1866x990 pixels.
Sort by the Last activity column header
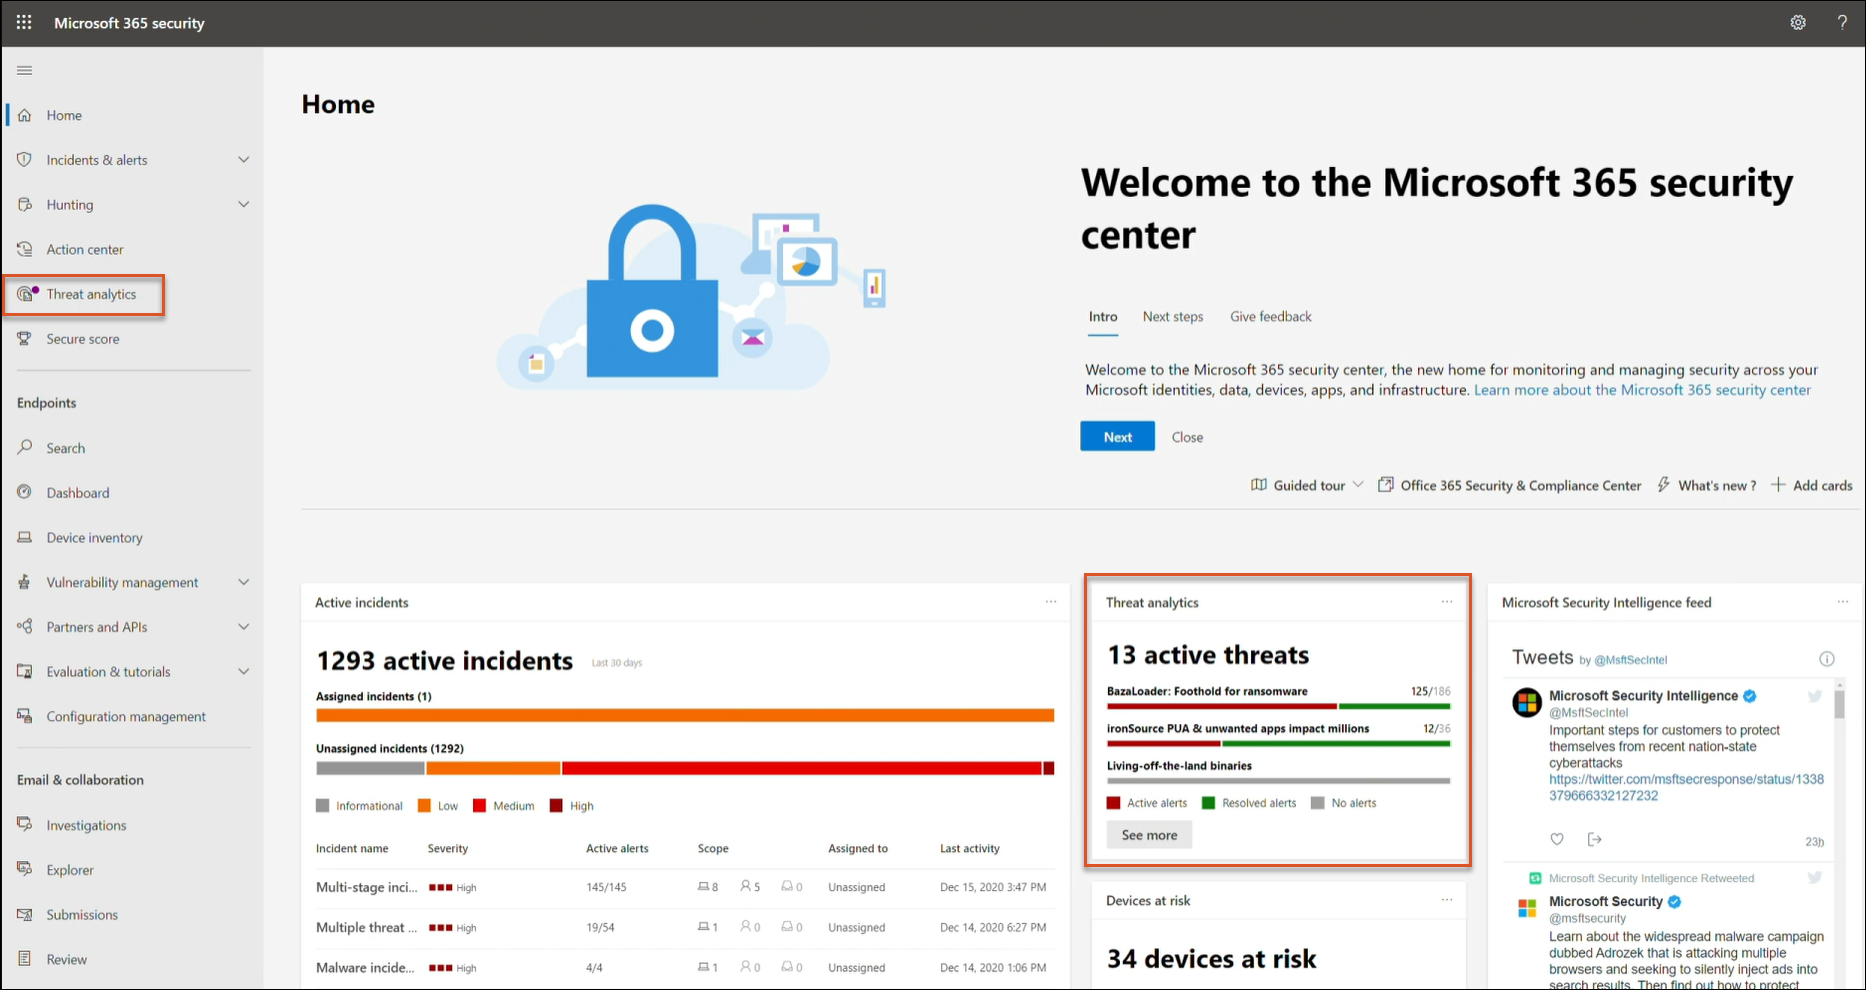969,848
